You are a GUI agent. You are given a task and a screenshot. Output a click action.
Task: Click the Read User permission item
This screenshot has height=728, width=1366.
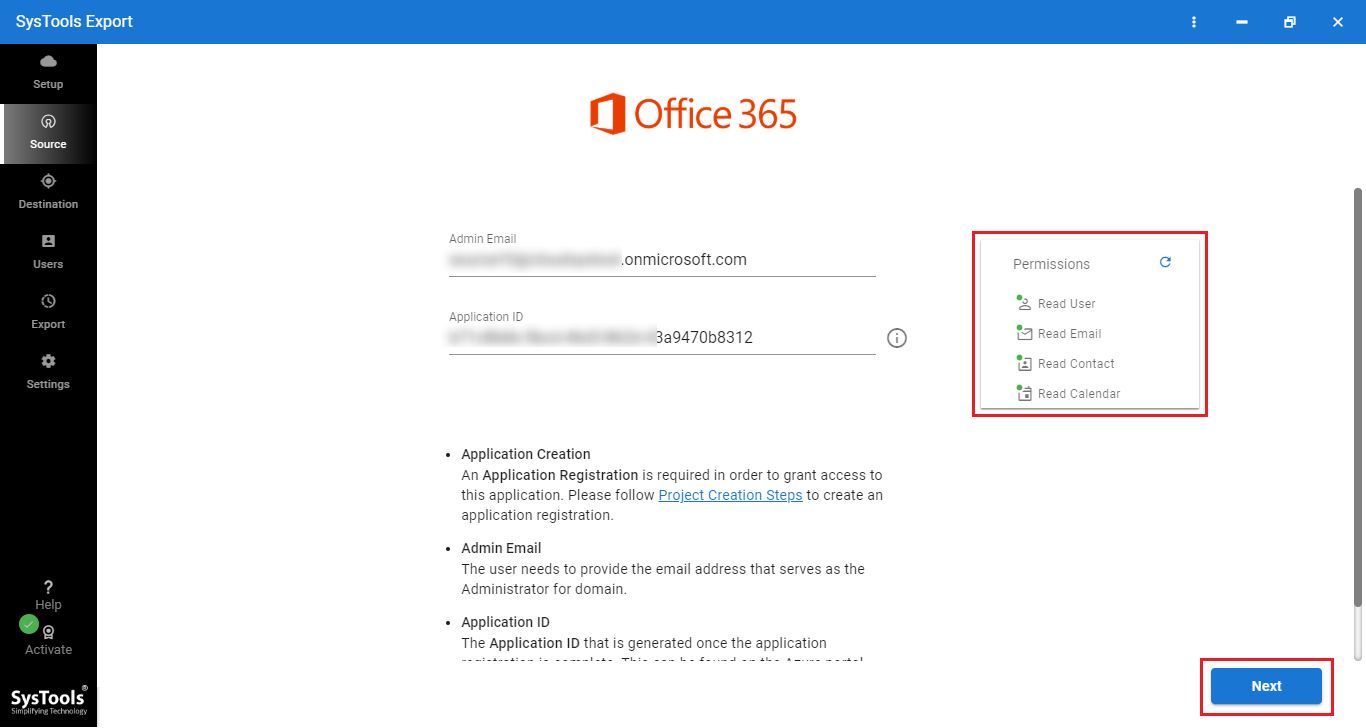click(x=1066, y=304)
